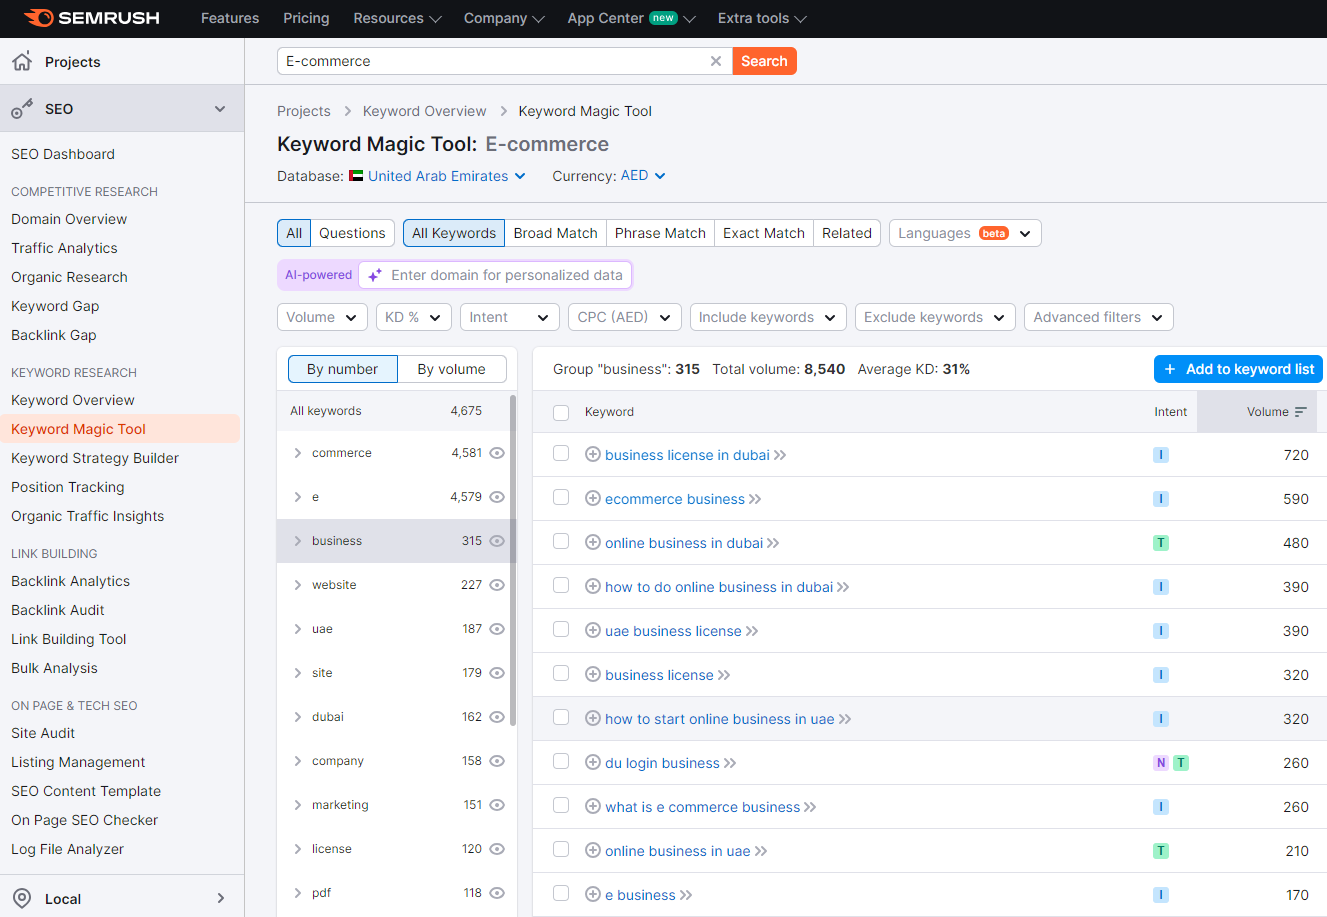Collapse the SEO sidebar section chevron
The image size is (1327, 917).
coord(220,109)
